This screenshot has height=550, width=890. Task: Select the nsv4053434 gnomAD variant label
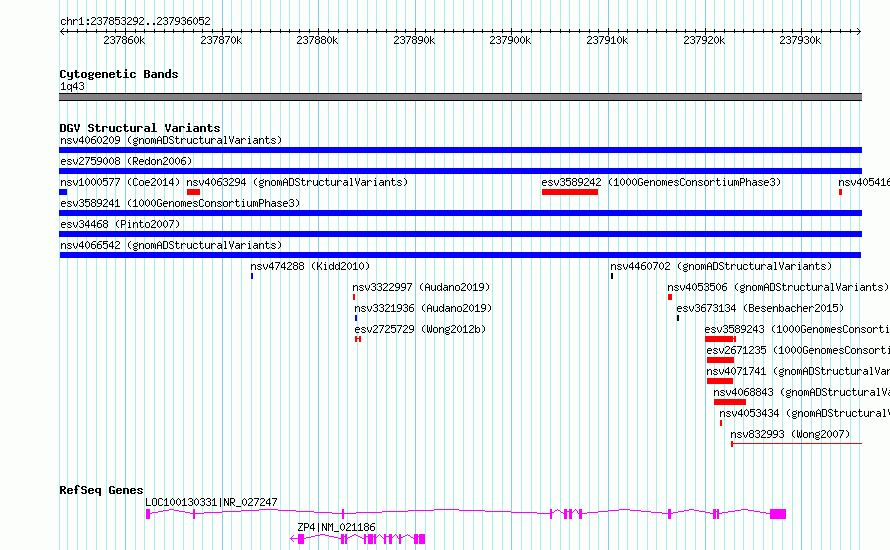pyautogui.click(x=804, y=413)
